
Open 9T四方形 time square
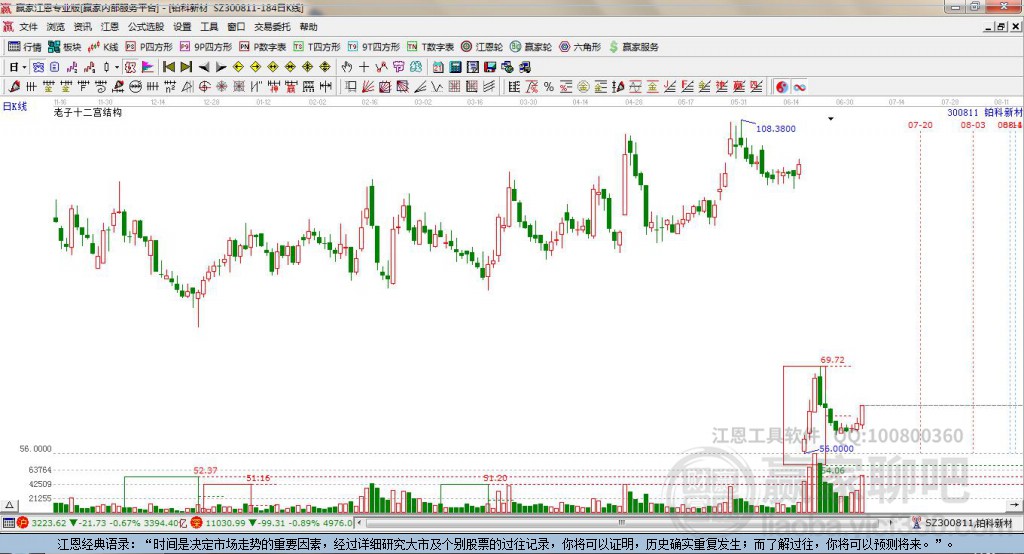(374, 46)
